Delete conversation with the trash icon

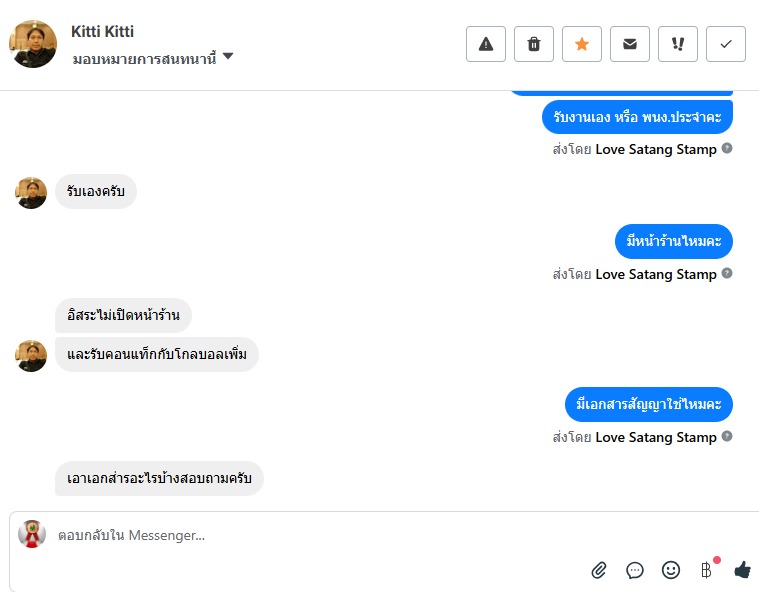pos(534,44)
